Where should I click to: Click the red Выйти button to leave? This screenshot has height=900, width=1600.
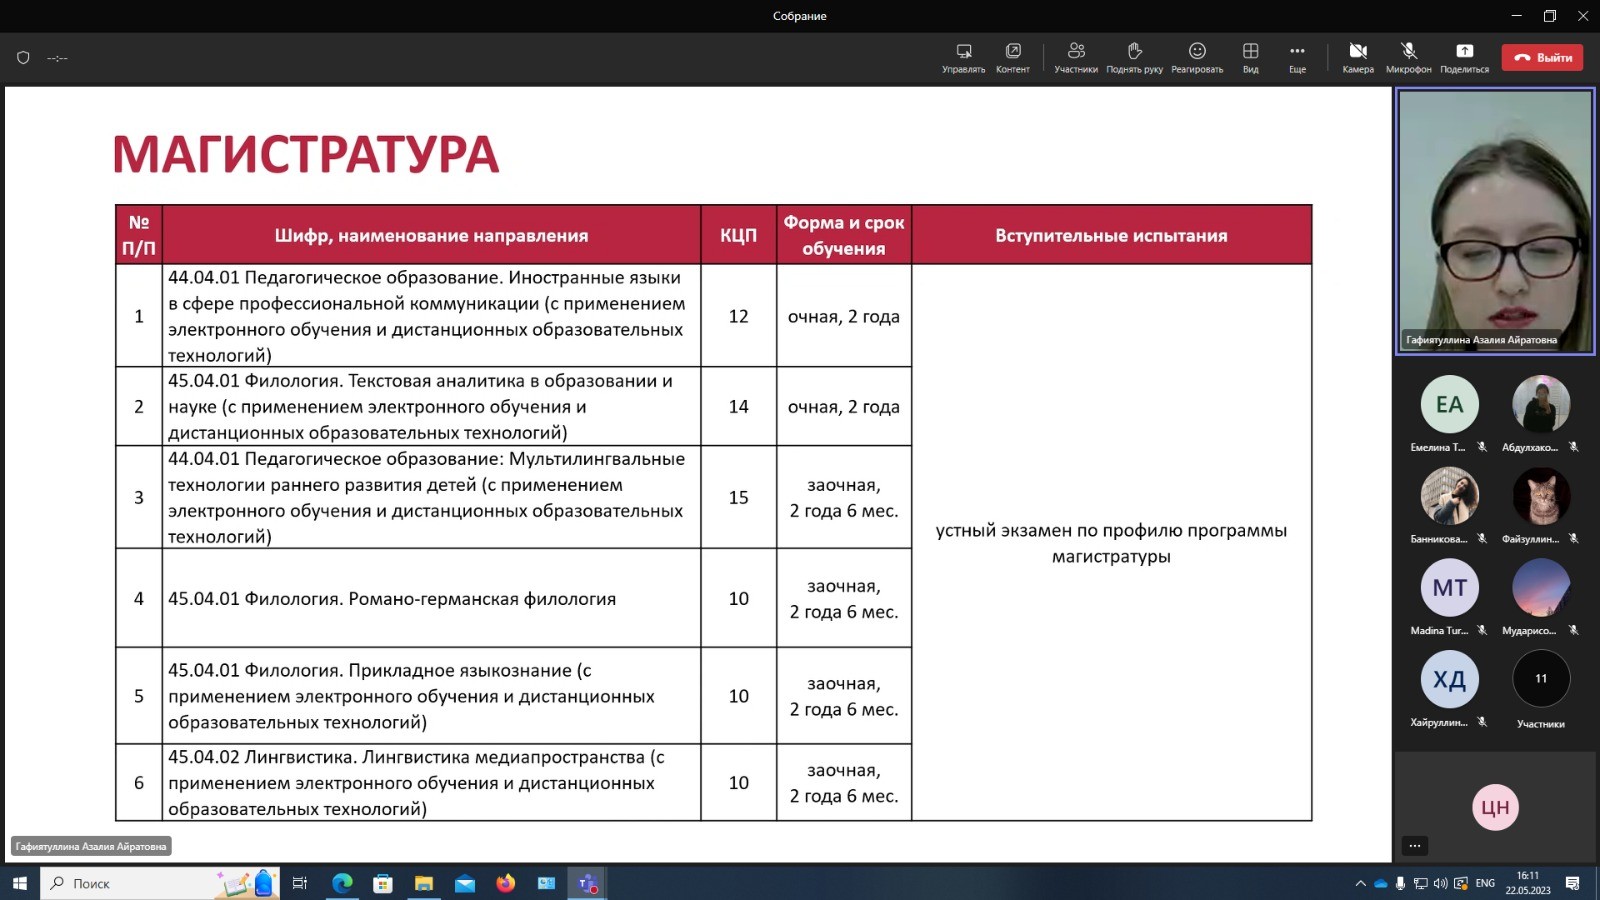click(1542, 57)
